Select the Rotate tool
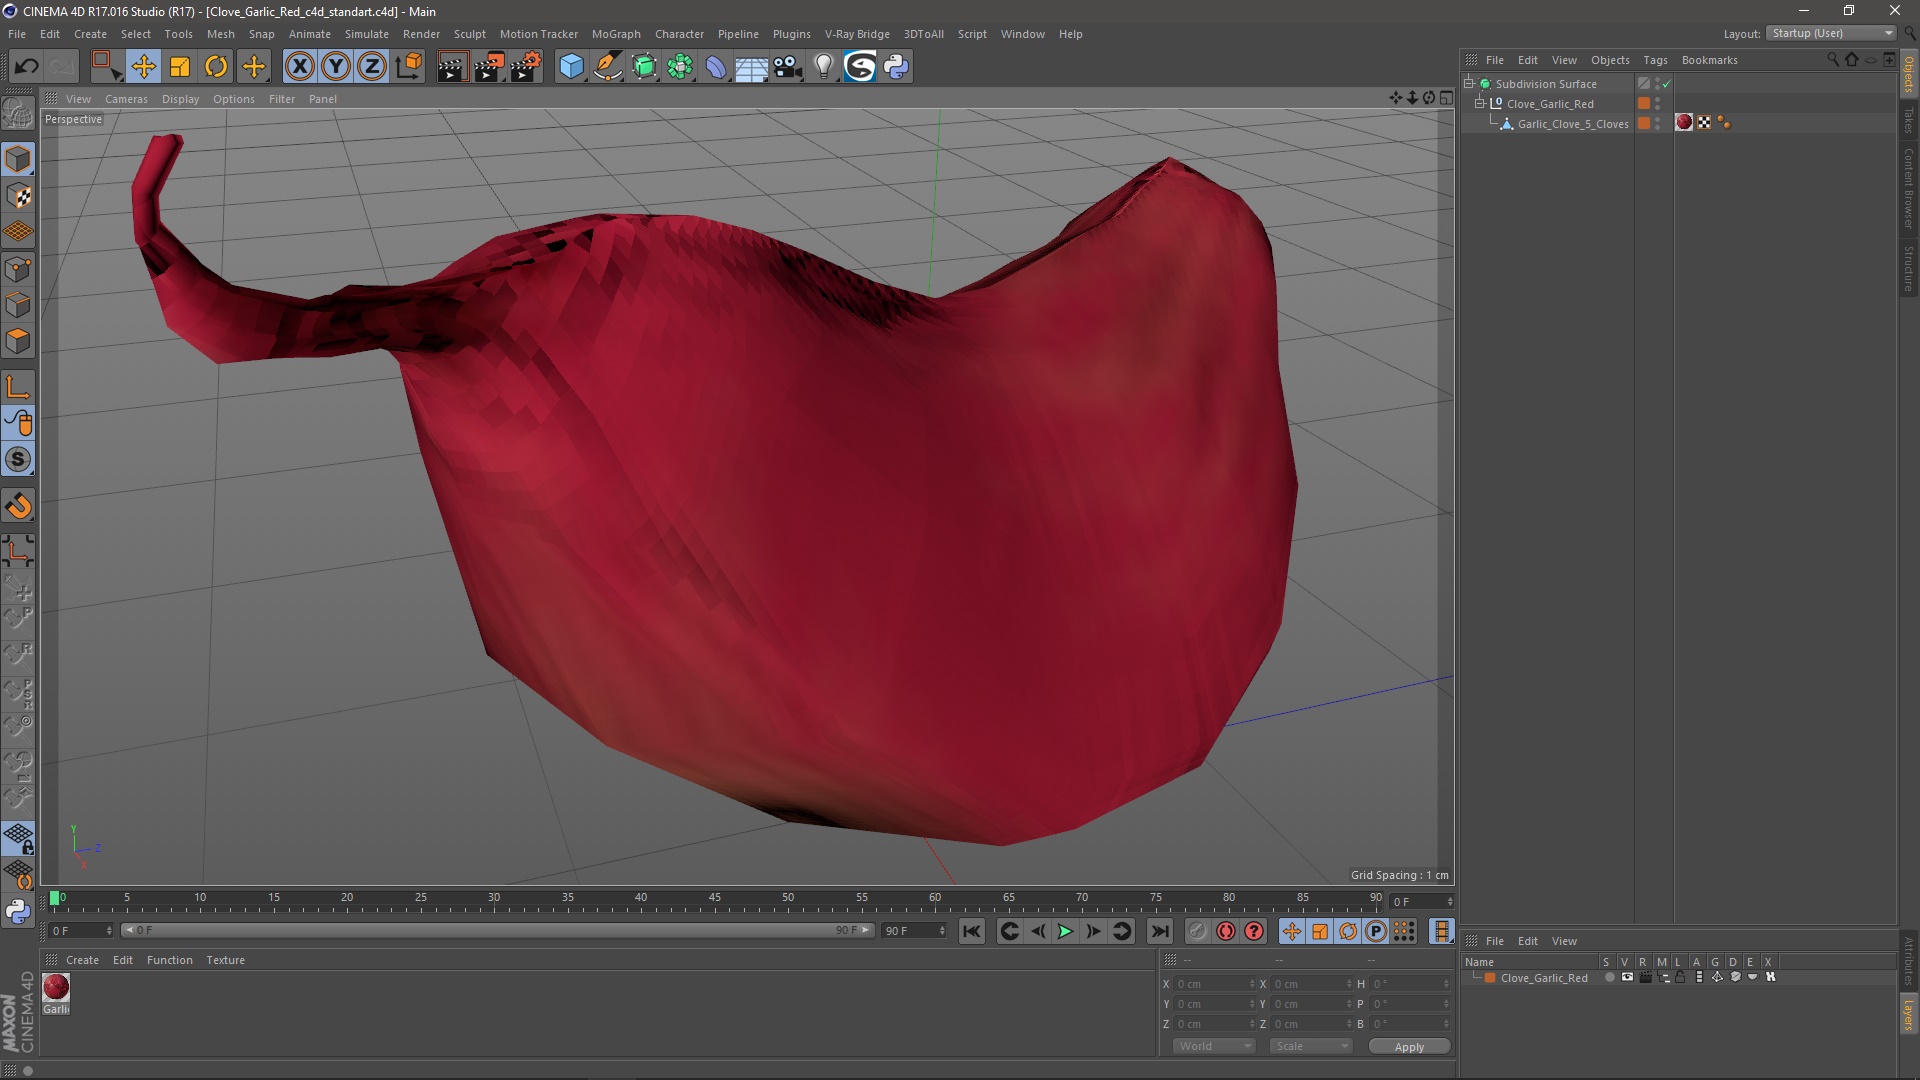This screenshot has width=1920, height=1080. tap(216, 67)
